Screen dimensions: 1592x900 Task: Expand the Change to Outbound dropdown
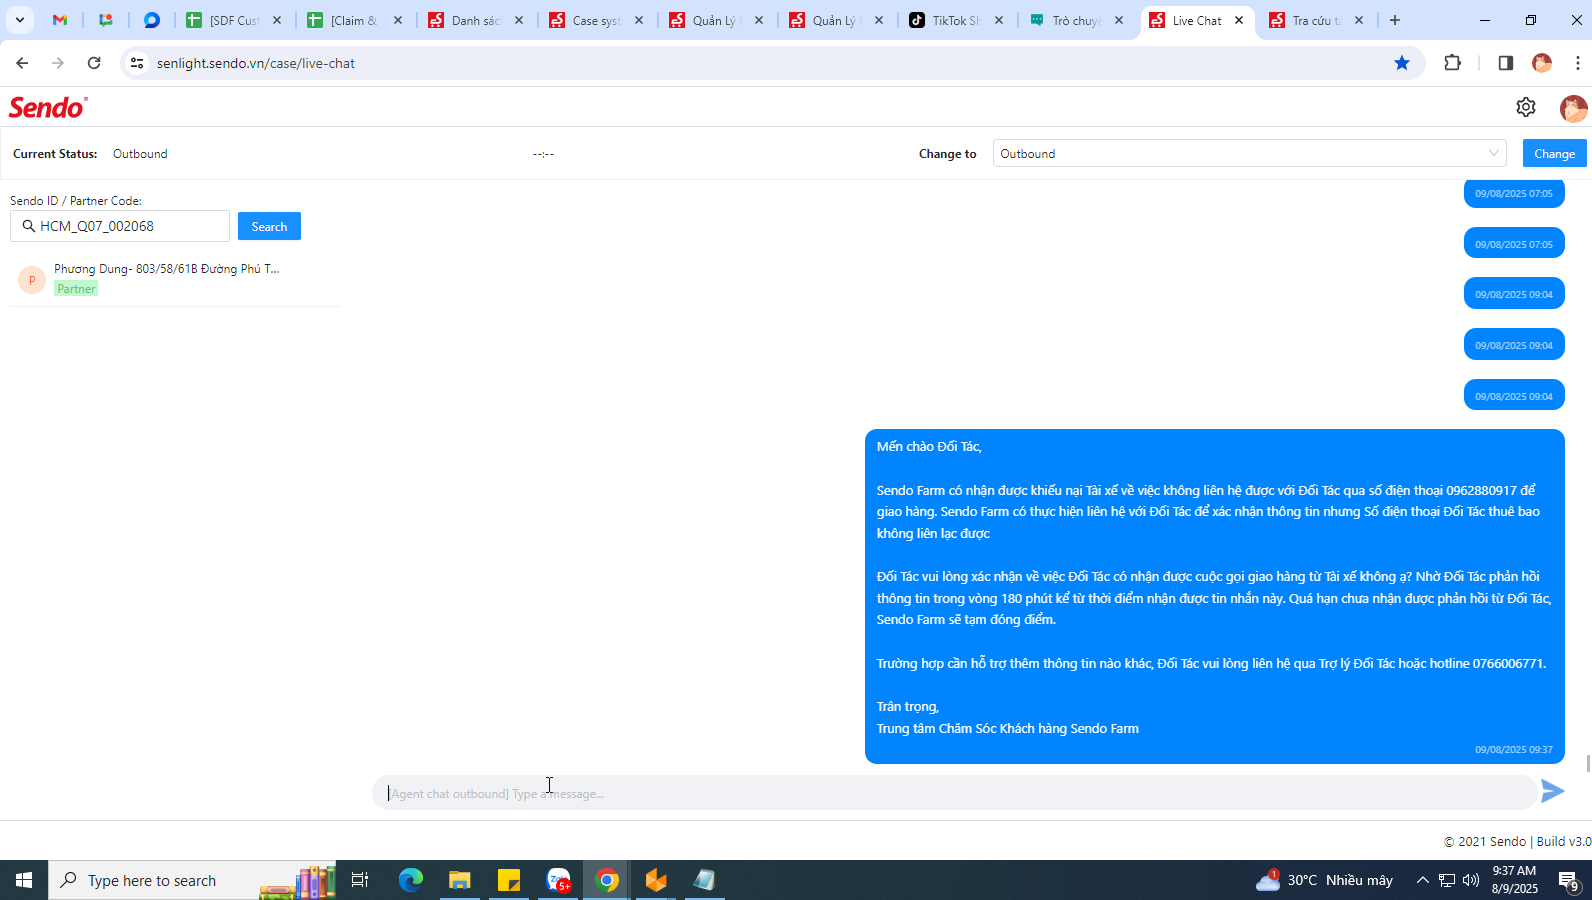(1249, 153)
